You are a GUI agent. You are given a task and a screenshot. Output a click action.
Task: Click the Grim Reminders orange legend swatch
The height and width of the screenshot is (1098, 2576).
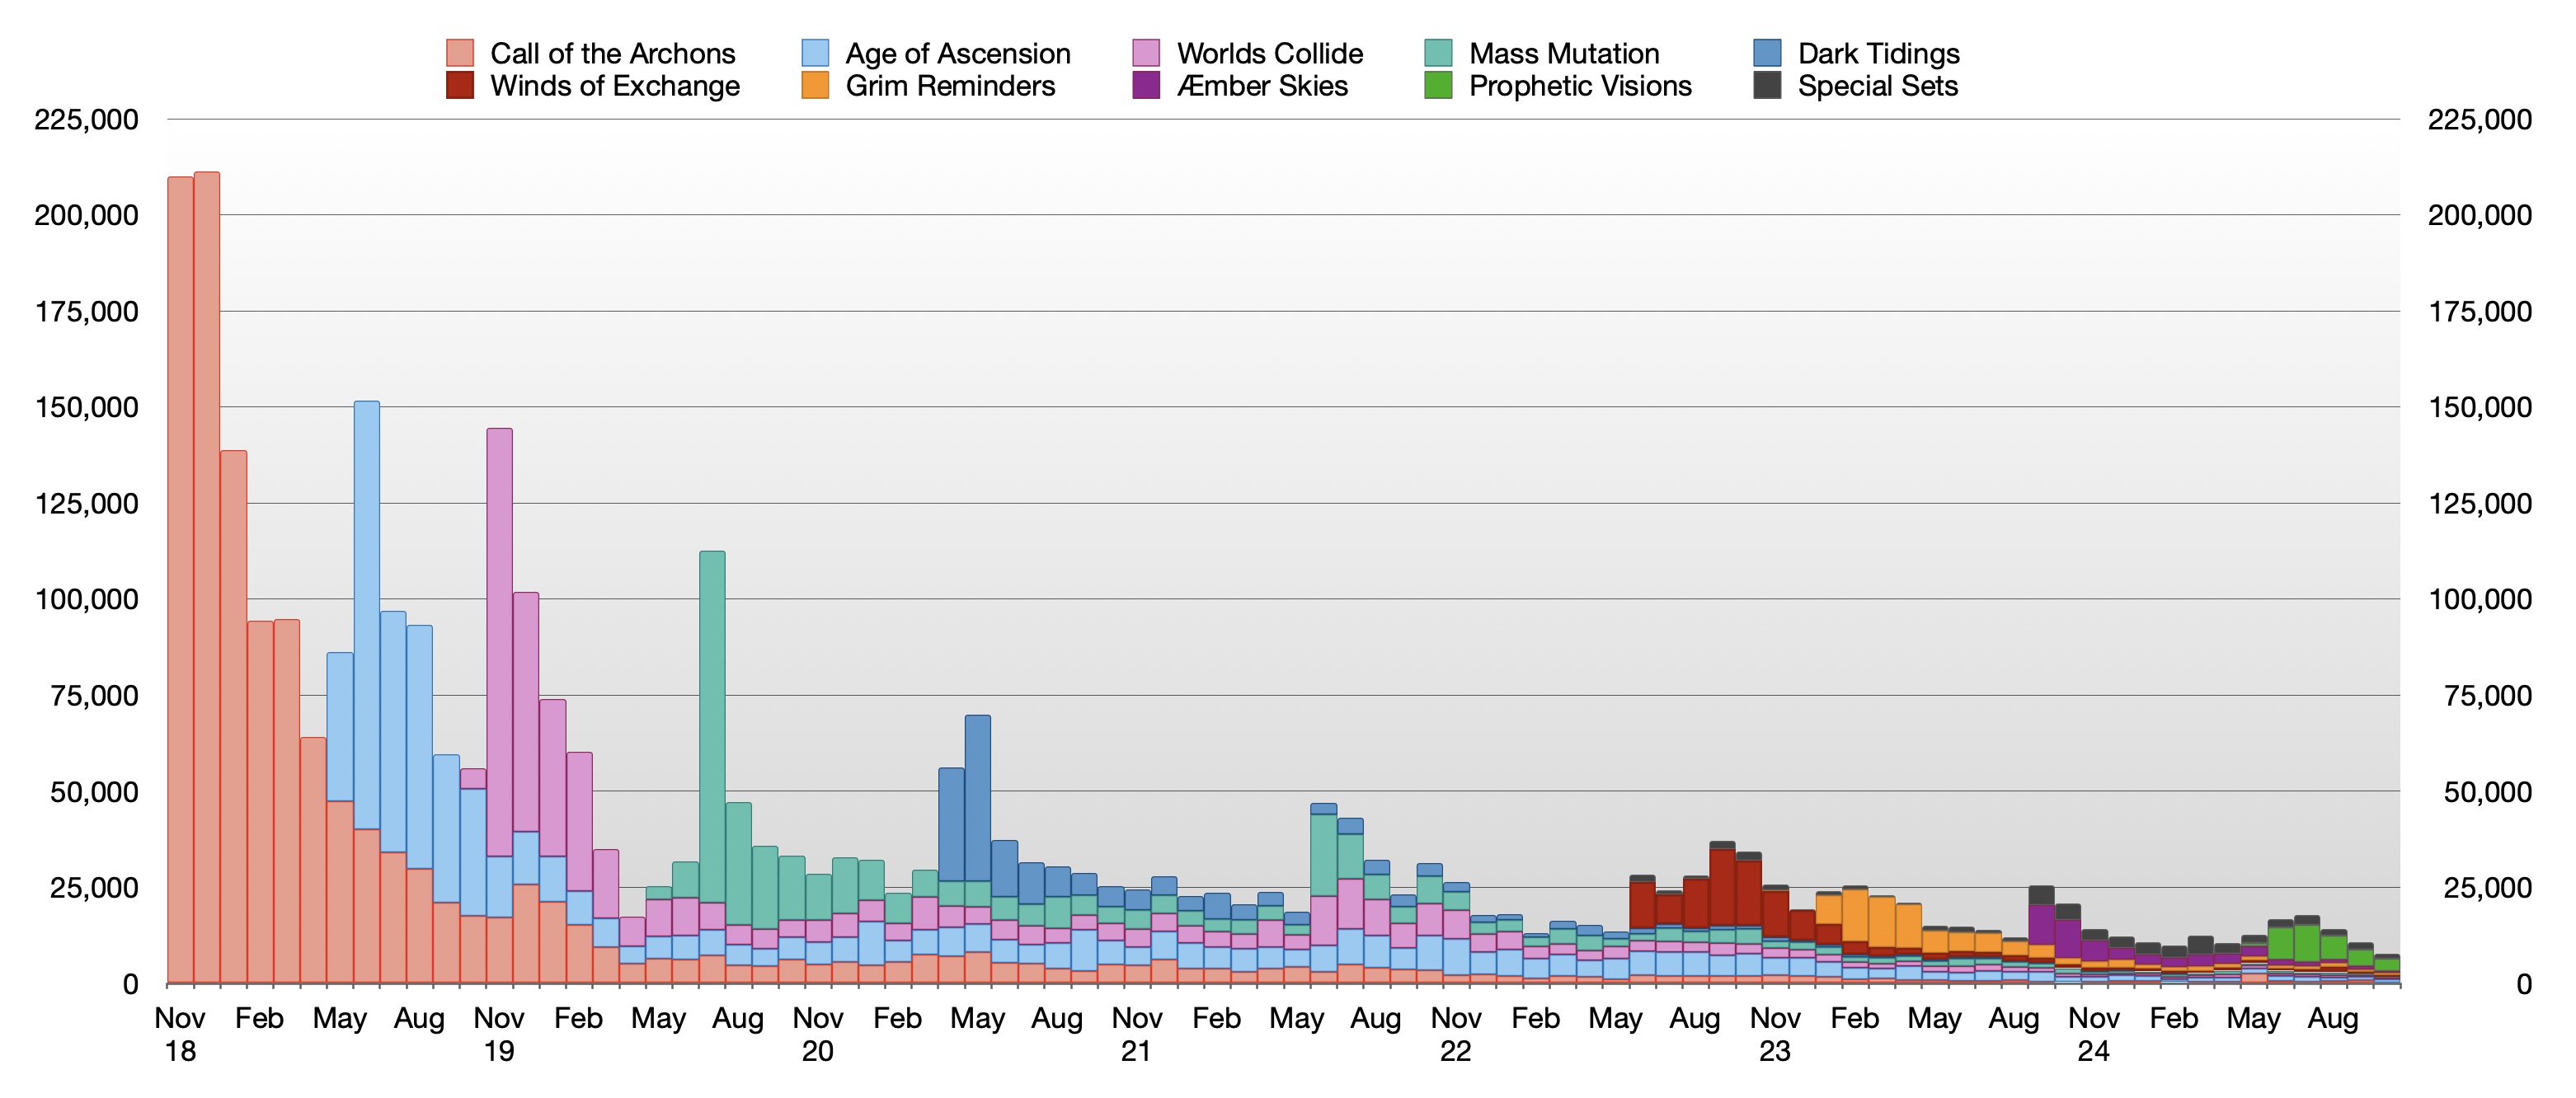coord(815,86)
